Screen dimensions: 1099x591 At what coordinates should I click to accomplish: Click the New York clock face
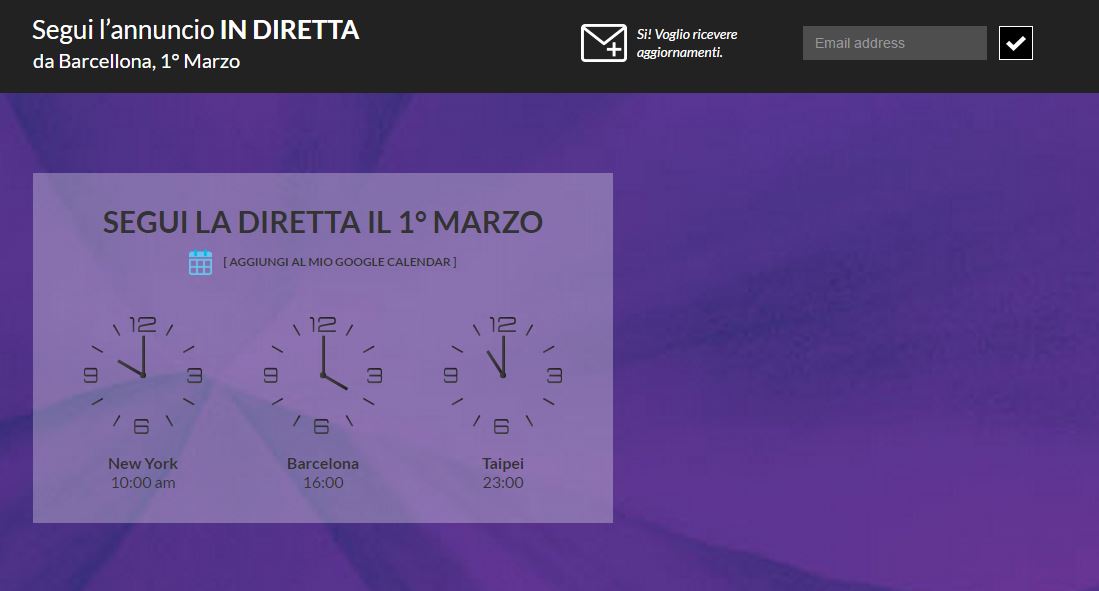tap(142, 375)
